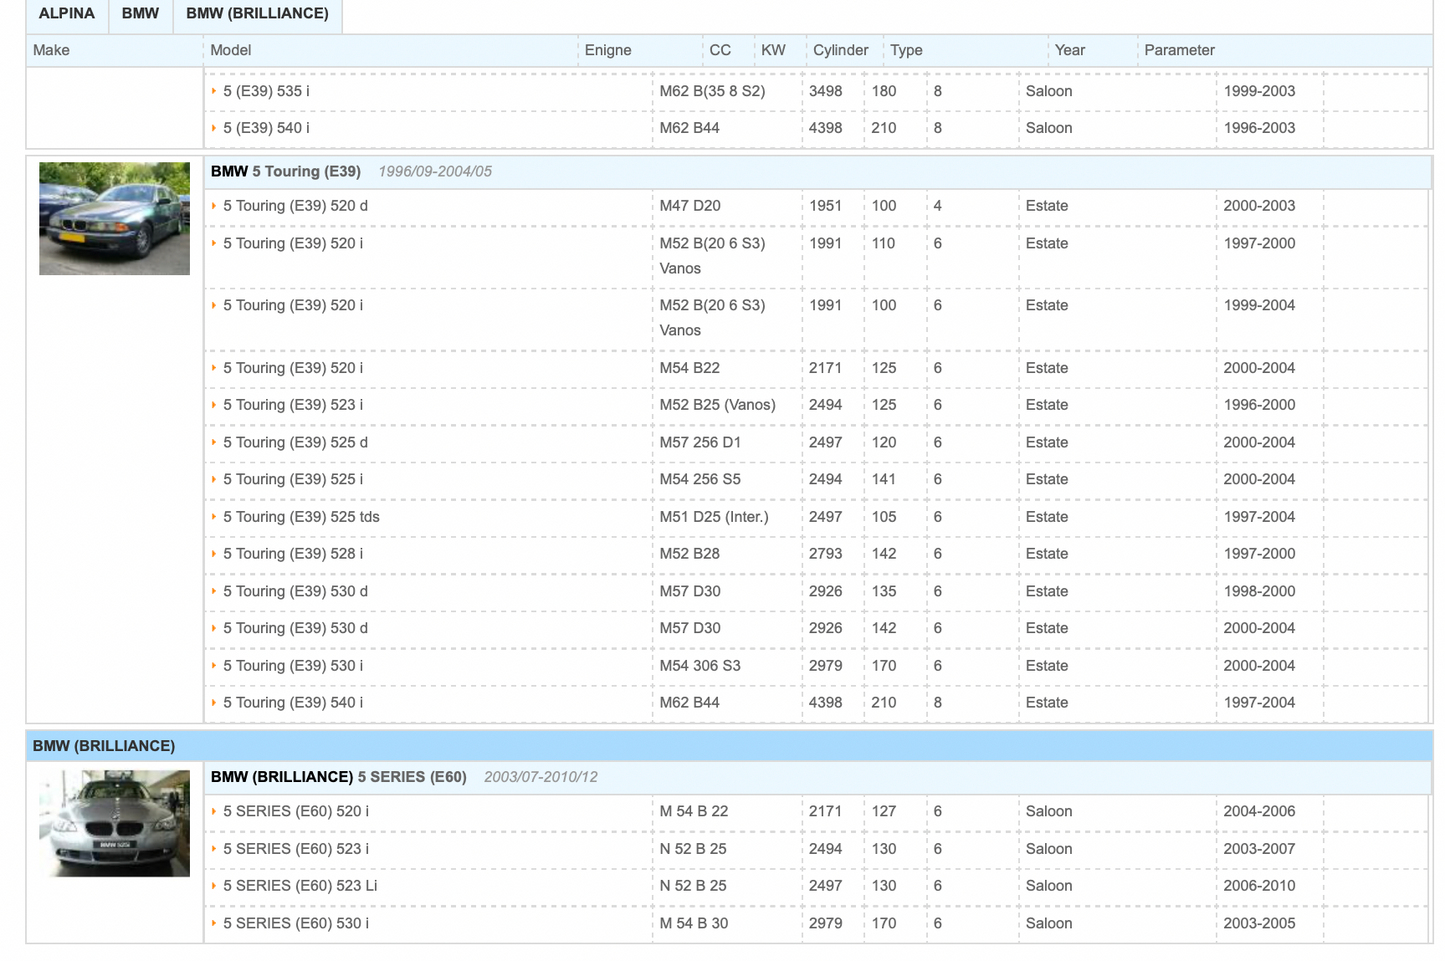Image resolution: width=1445 pixels, height=961 pixels.
Task: Click the BMW (BRILLIANCE) 5 SERIES (E60) heading
Action: pos(339,777)
